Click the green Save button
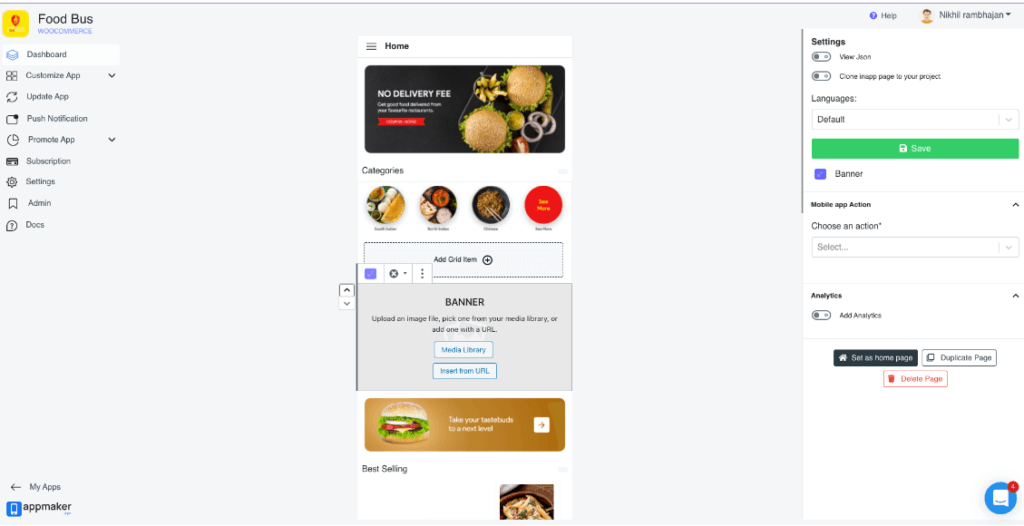This screenshot has width=1024, height=526. 915,148
